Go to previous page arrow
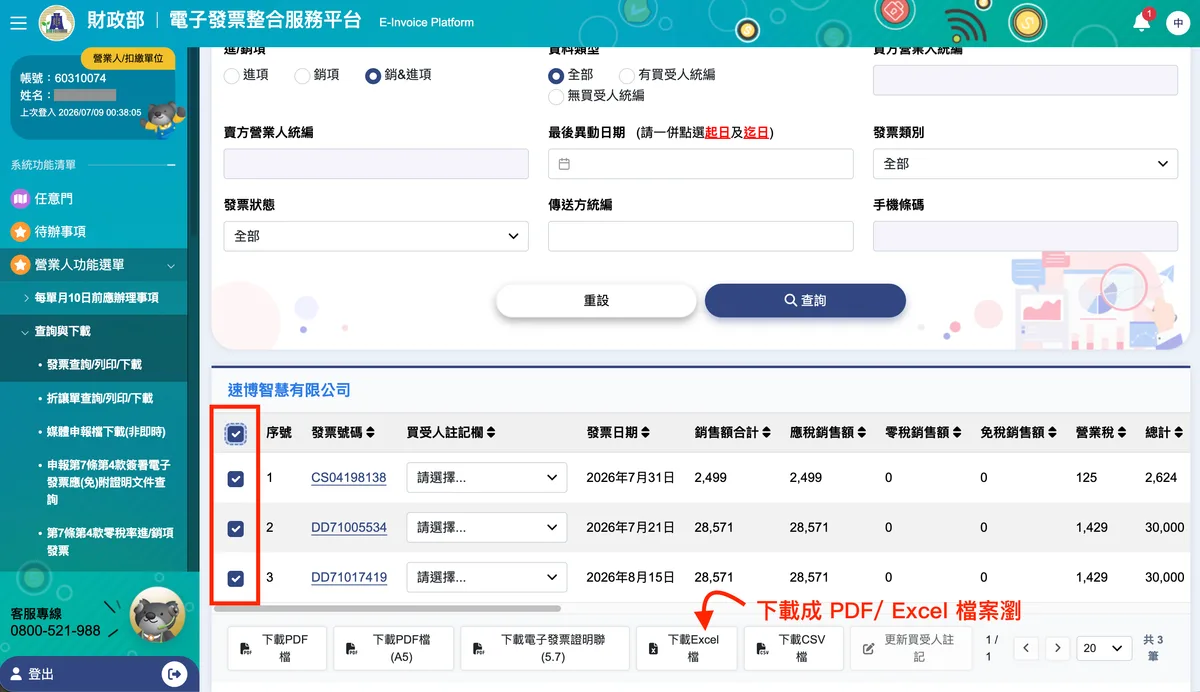This screenshot has width=1200, height=692. (1025, 648)
